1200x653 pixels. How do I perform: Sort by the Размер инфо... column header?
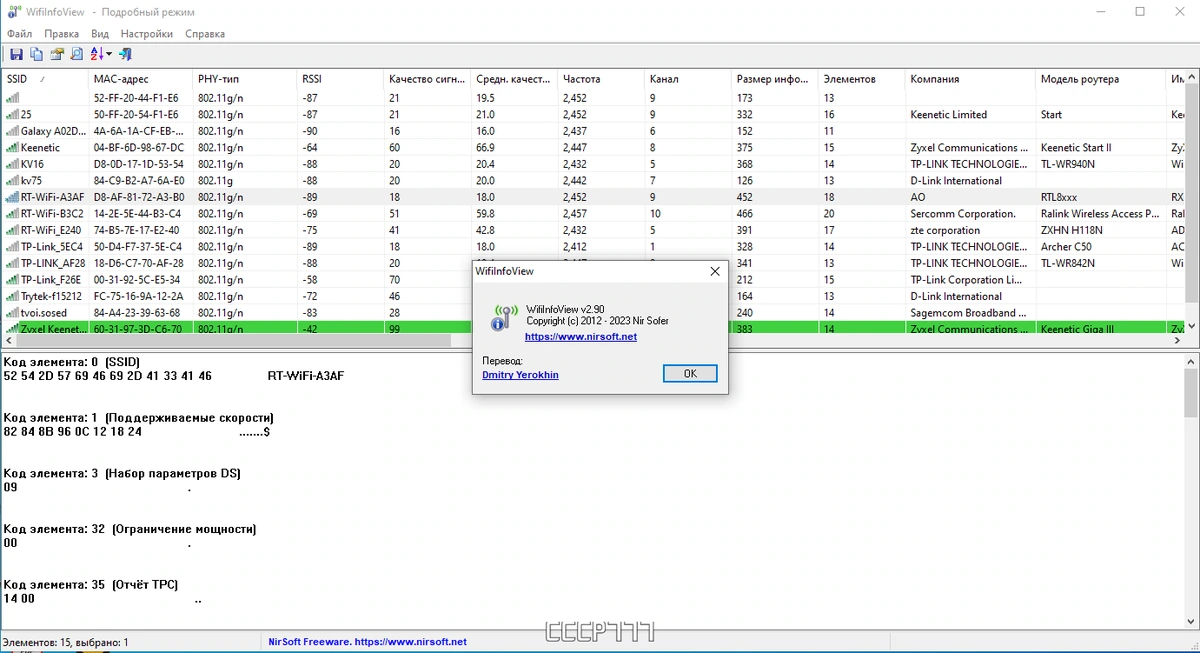(x=775, y=79)
